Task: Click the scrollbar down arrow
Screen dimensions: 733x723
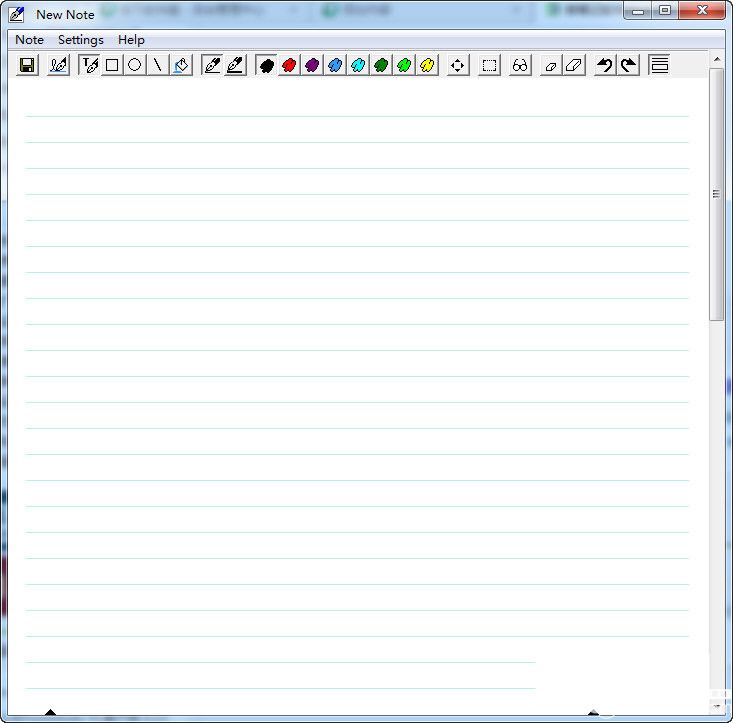Action: pyautogui.click(x=717, y=706)
